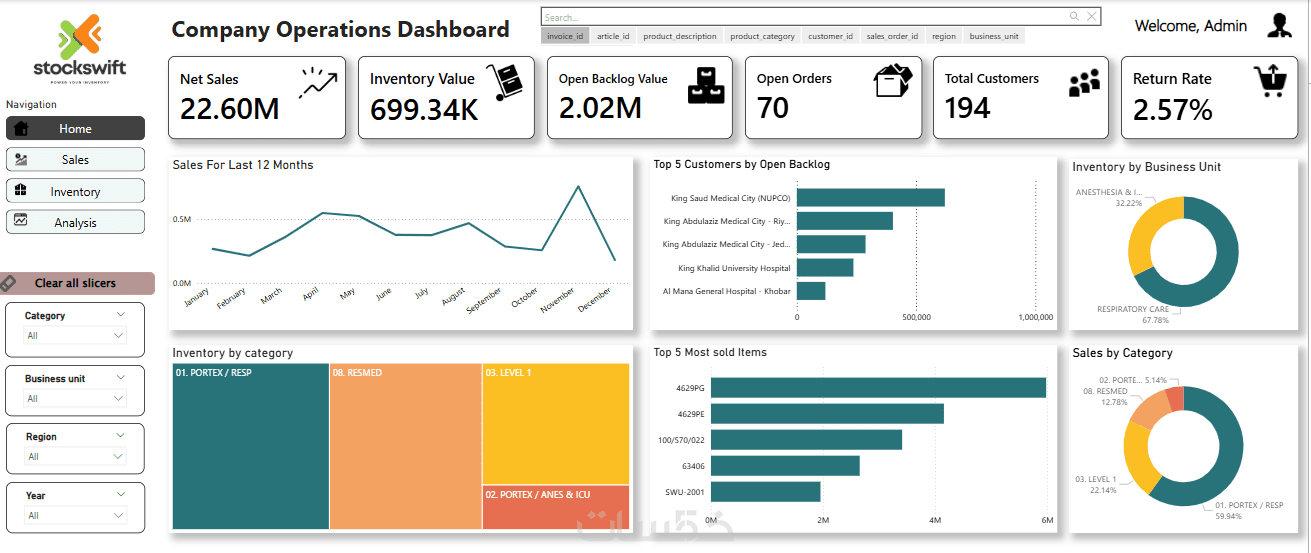Viewport: 1311px width, 553px height.
Task: Click the SWU-2001 item bar
Action: click(x=765, y=491)
